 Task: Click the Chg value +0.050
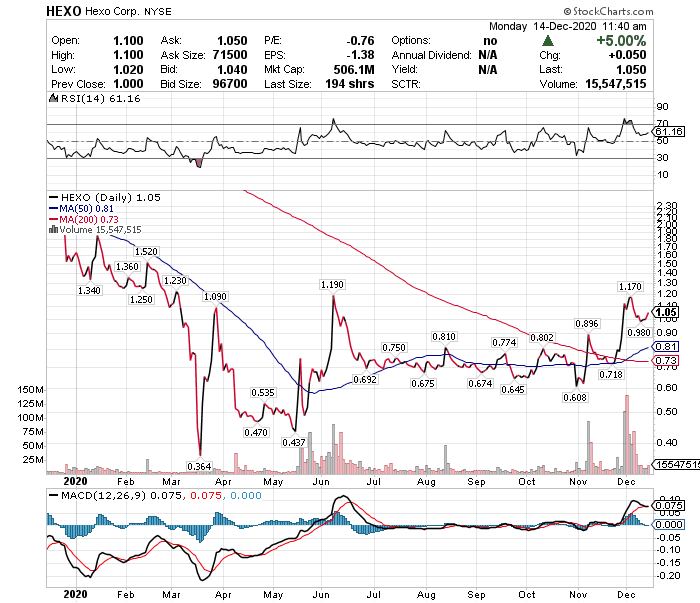pyautogui.click(x=627, y=55)
